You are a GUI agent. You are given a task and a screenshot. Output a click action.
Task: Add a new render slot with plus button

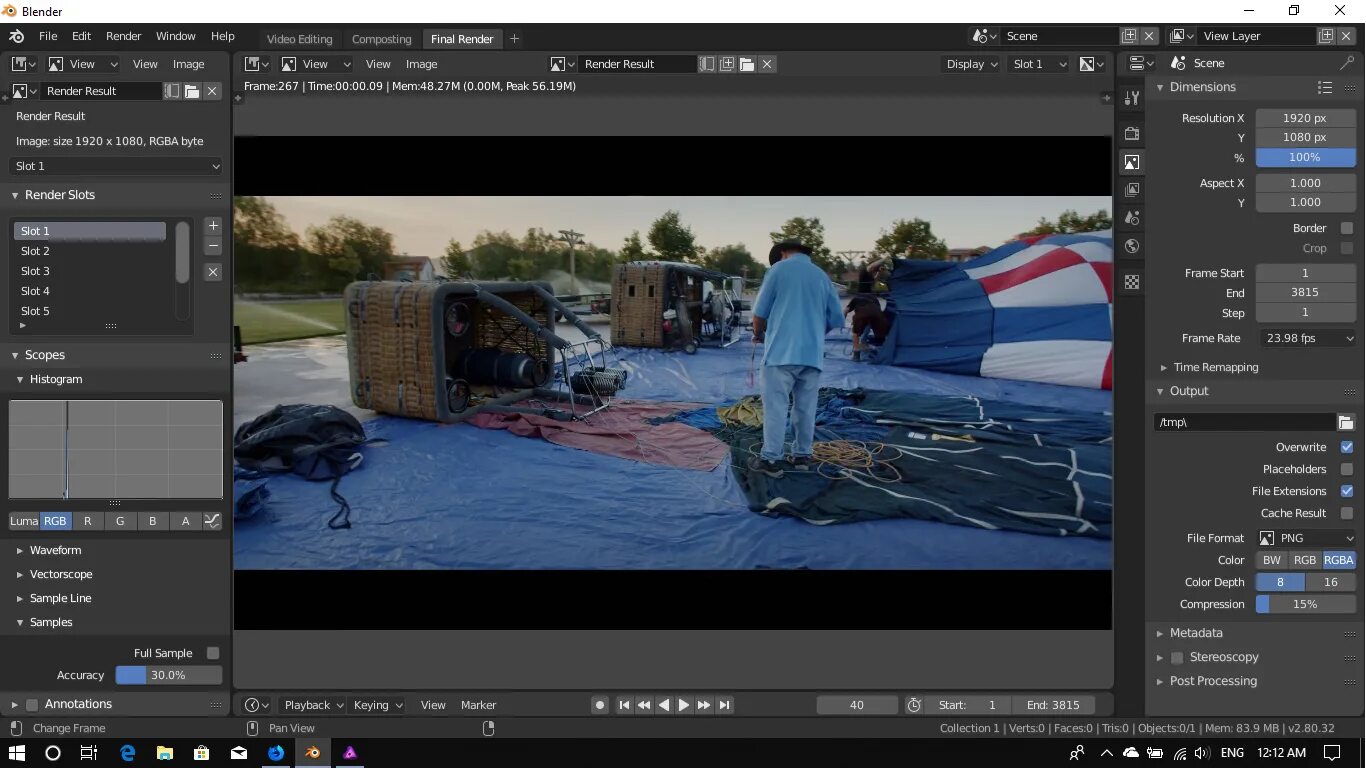point(213,226)
